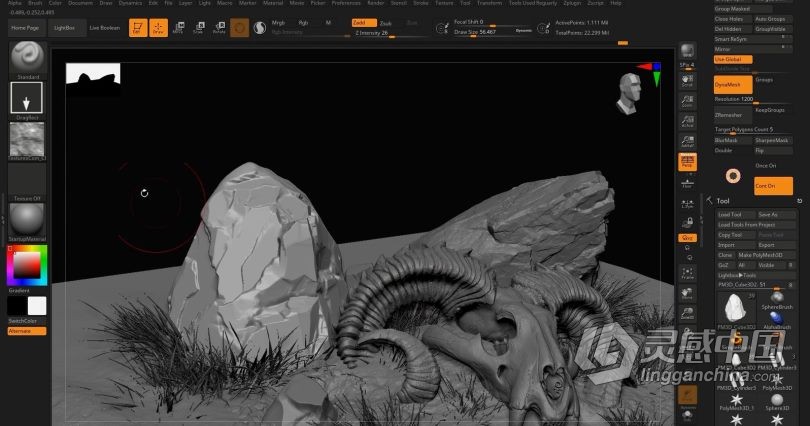Click the Close Holes button

[x=733, y=19]
